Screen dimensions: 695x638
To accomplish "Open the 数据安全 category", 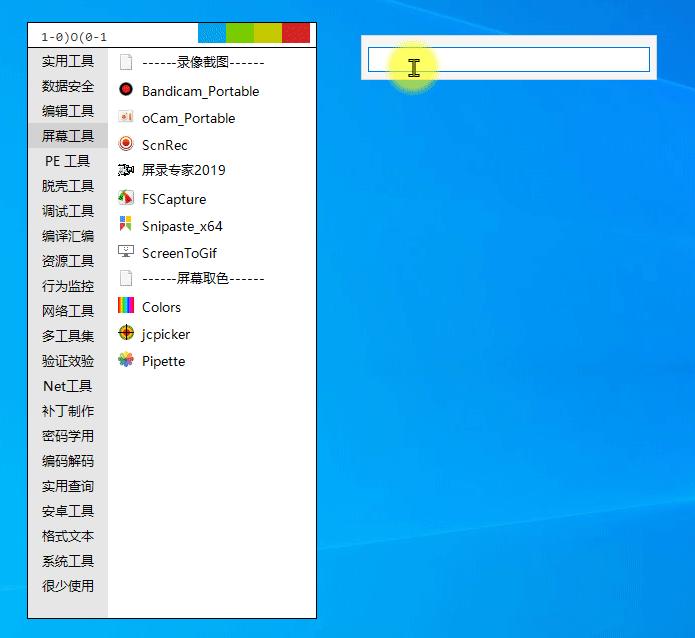I will point(68,86).
